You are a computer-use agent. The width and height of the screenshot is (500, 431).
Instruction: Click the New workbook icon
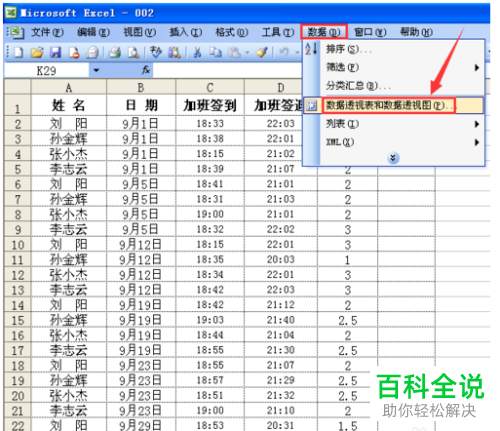tap(18, 52)
